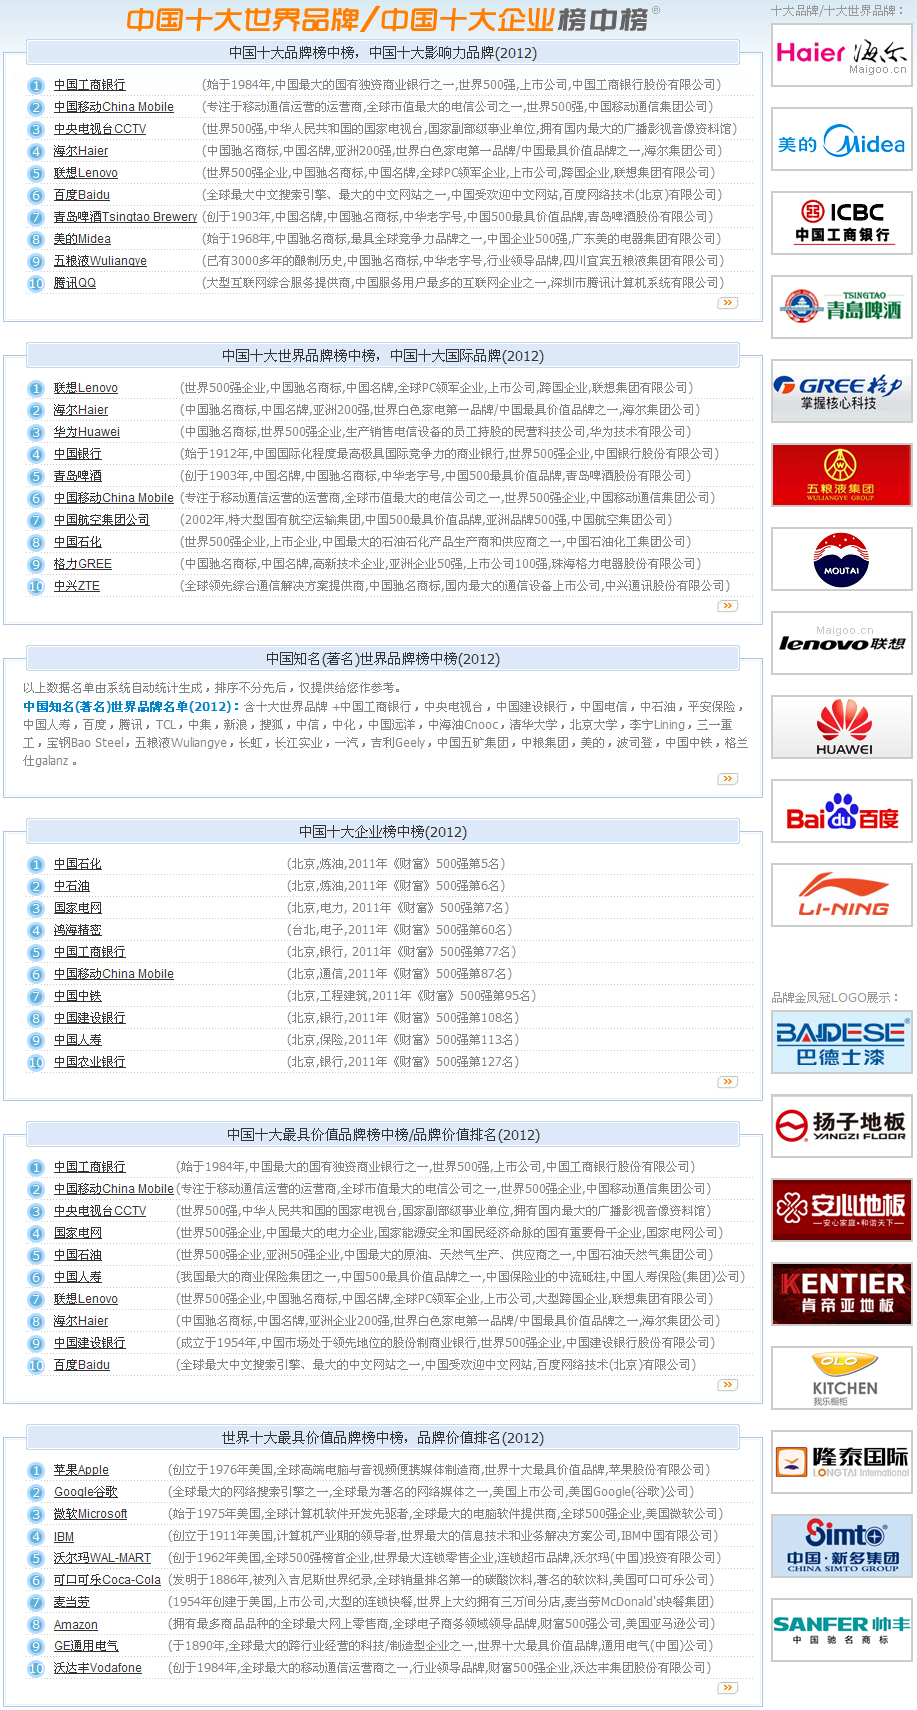
Task: Open header 中国十大世界品牌榜中榜,中国十大国际品牌(2012)
Action: 383,356
